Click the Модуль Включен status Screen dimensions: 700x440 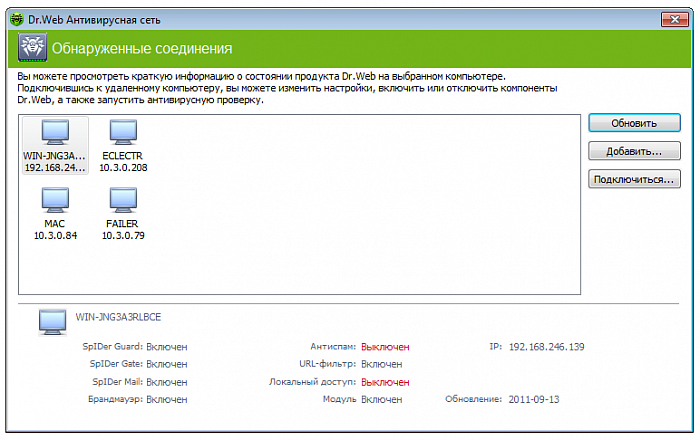pos(382,399)
